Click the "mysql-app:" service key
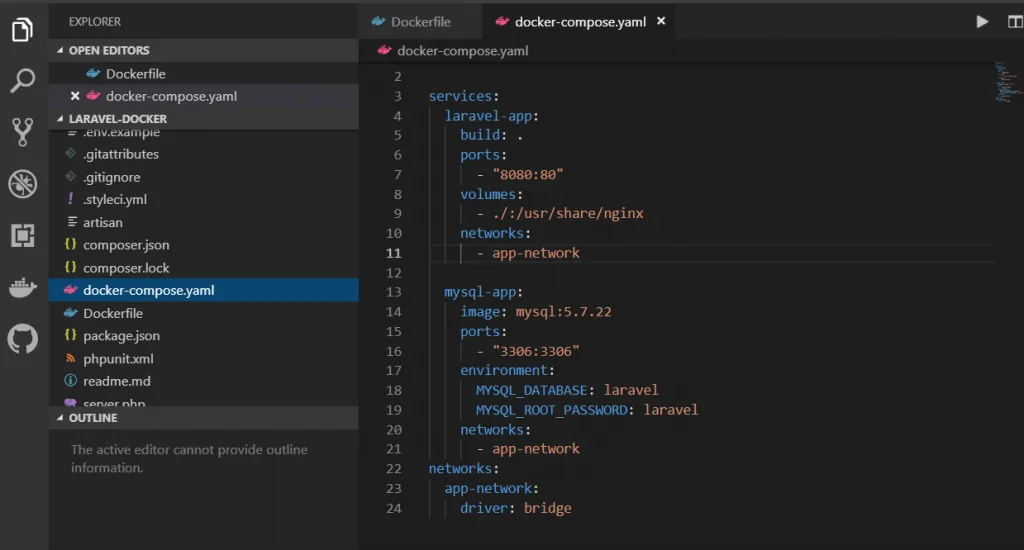This screenshot has height=550, width=1024. coord(483,292)
